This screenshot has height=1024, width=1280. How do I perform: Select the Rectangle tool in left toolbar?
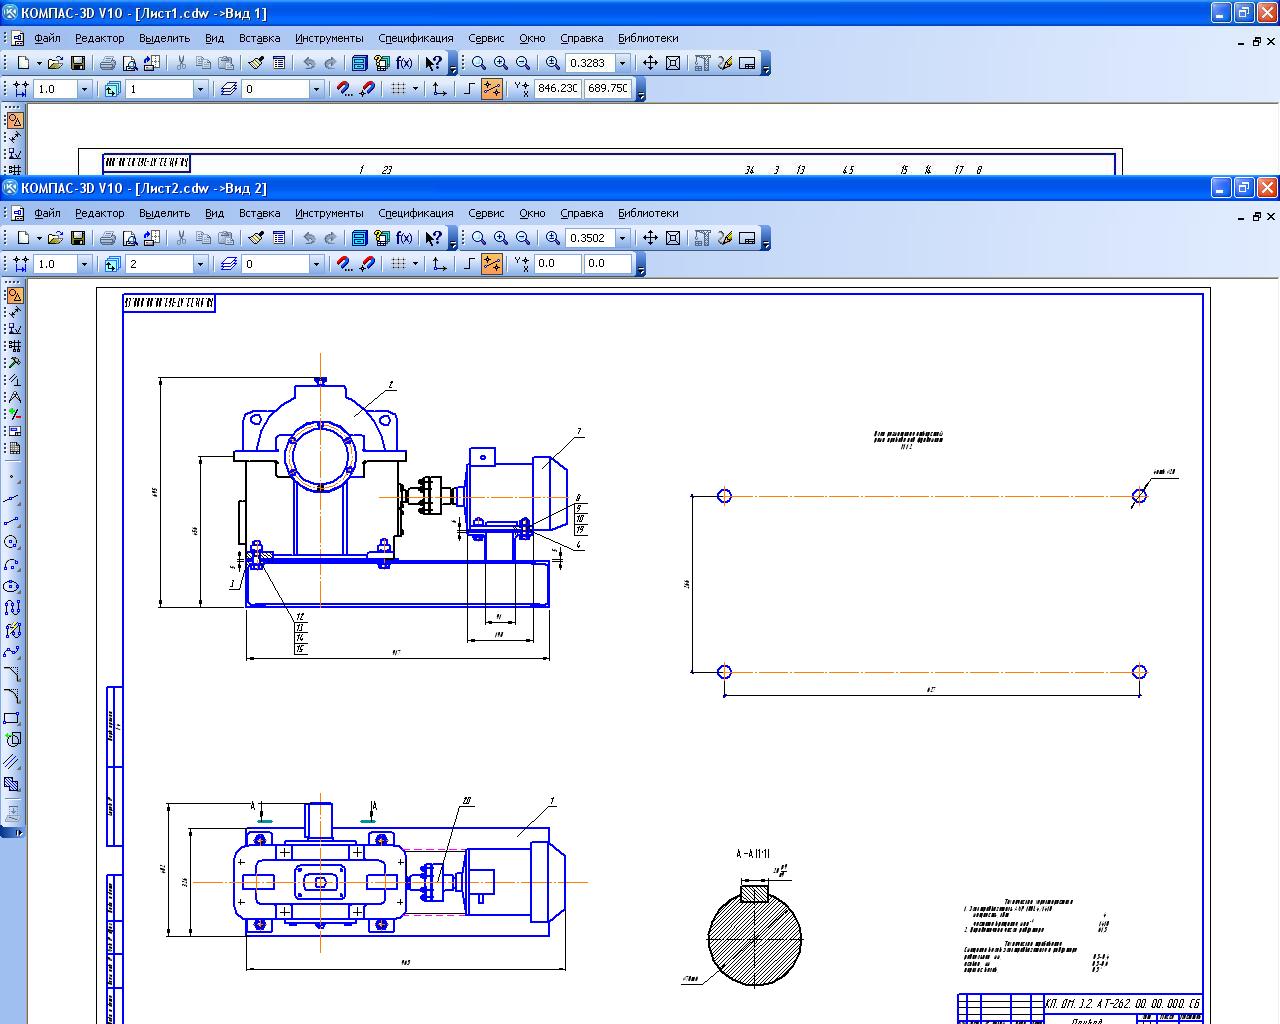[x=12, y=718]
